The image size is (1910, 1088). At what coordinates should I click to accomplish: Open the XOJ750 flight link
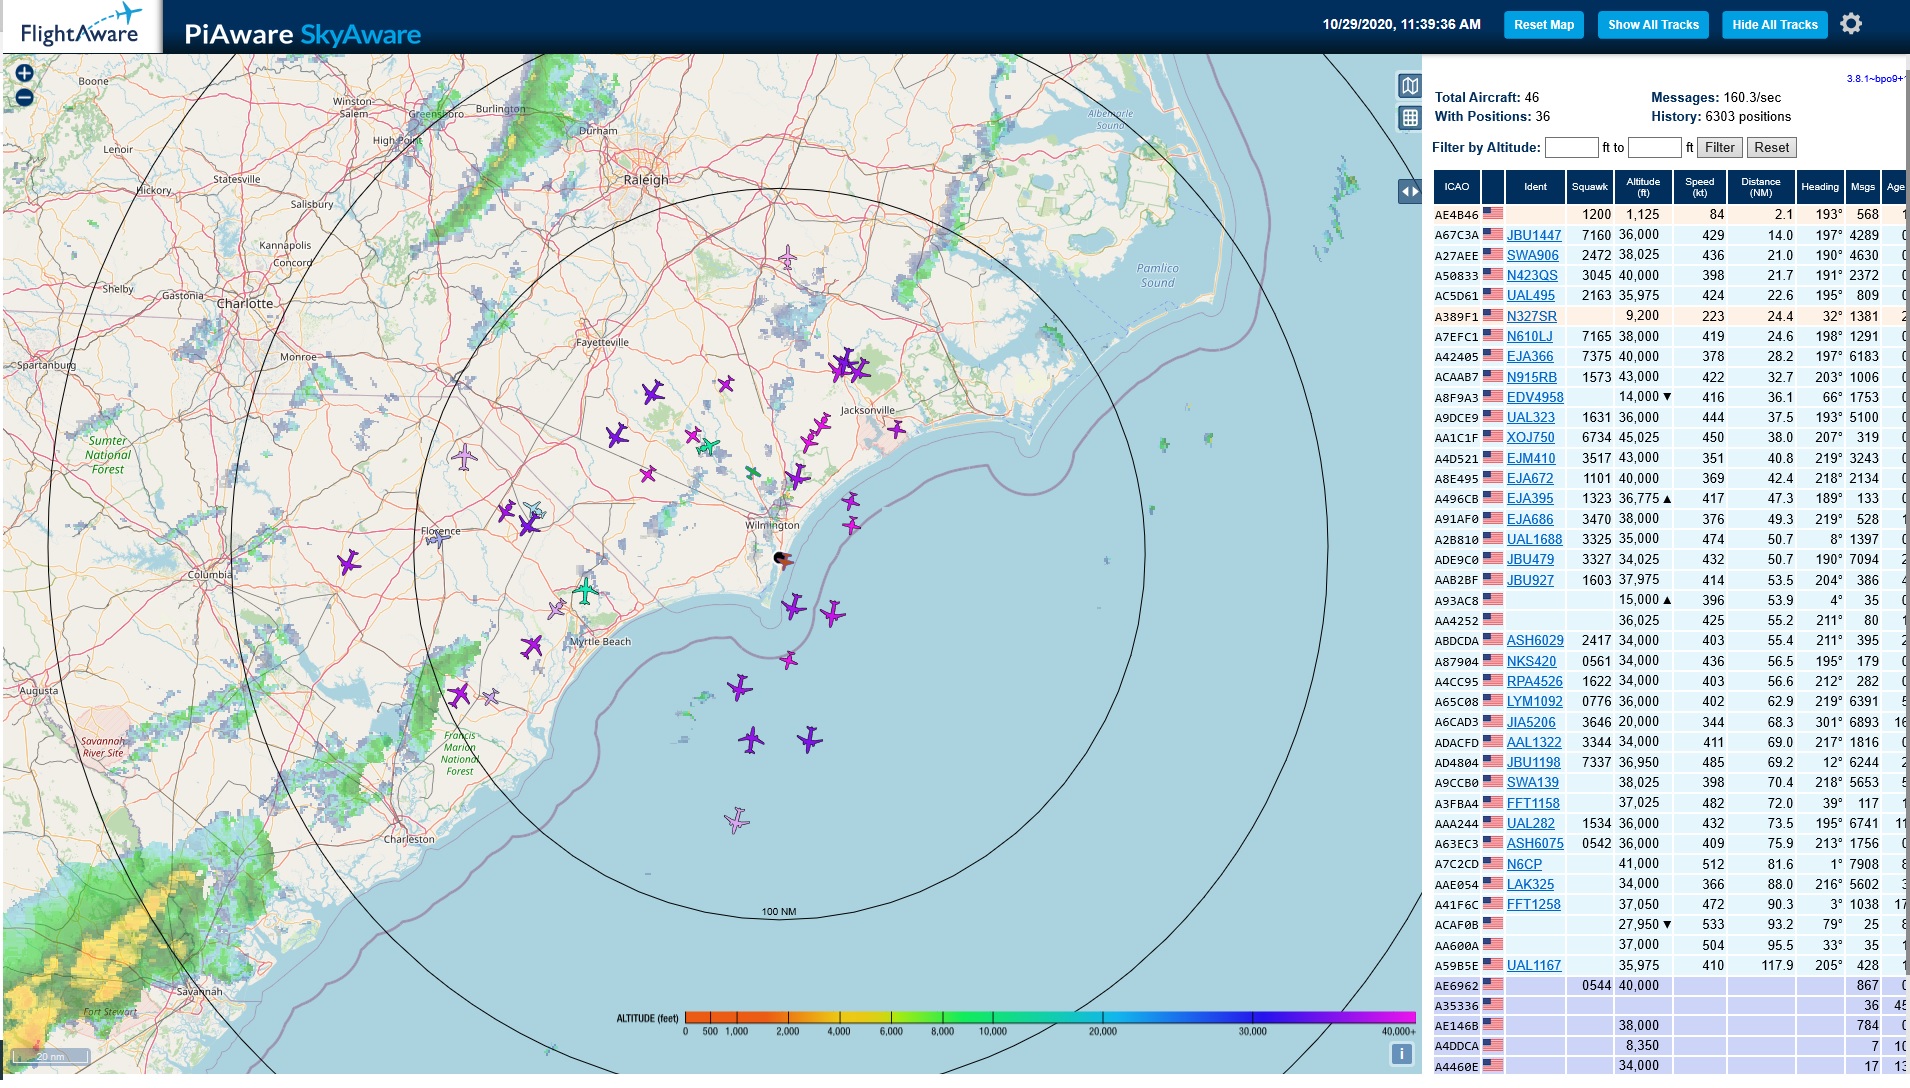pyautogui.click(x=1531, y=438)
